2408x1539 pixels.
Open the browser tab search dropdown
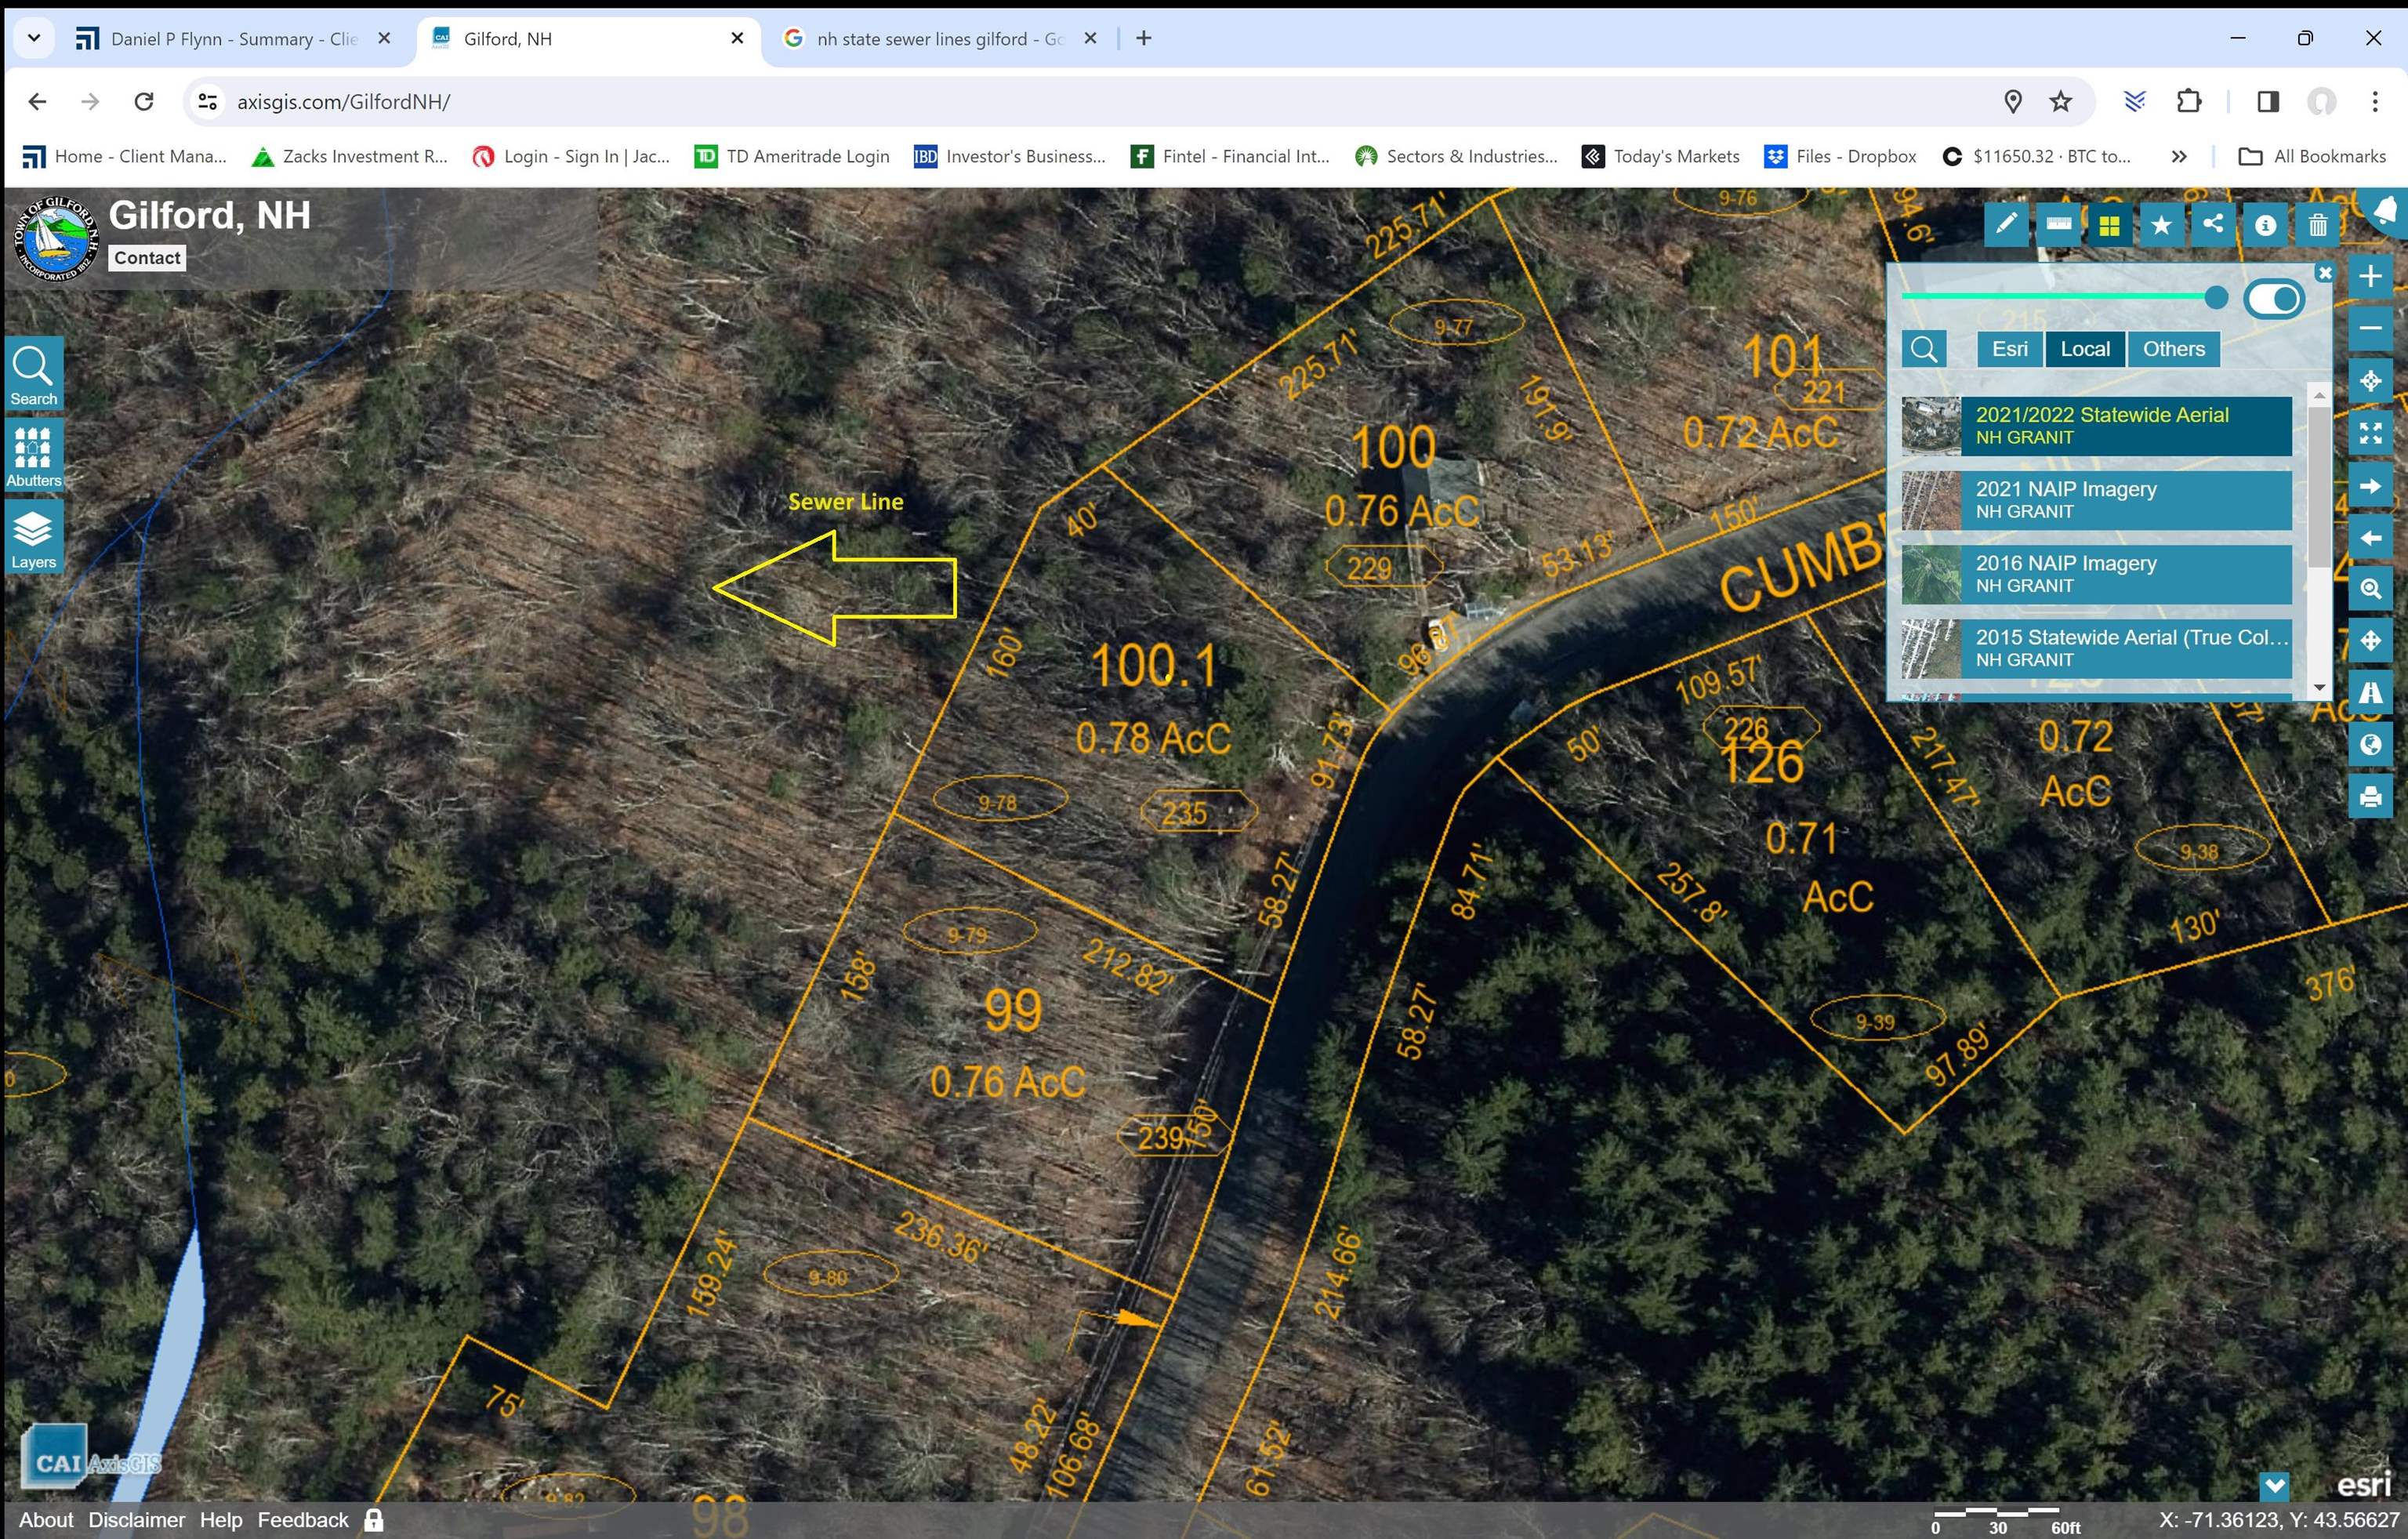[x=34, y=38]
